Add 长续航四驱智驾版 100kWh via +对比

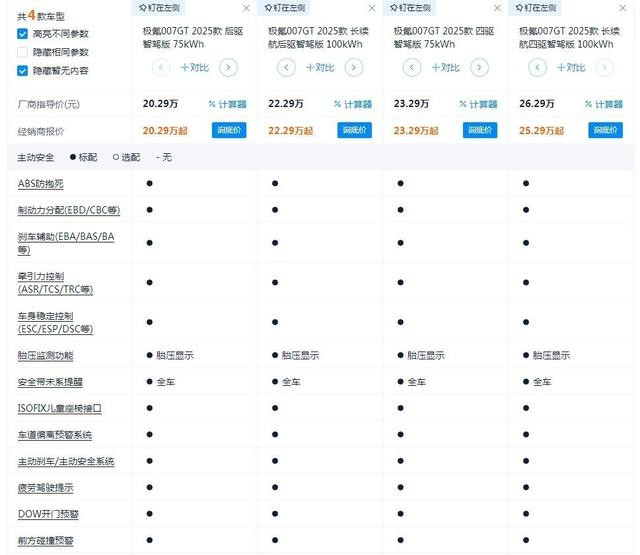pos(571,67)
